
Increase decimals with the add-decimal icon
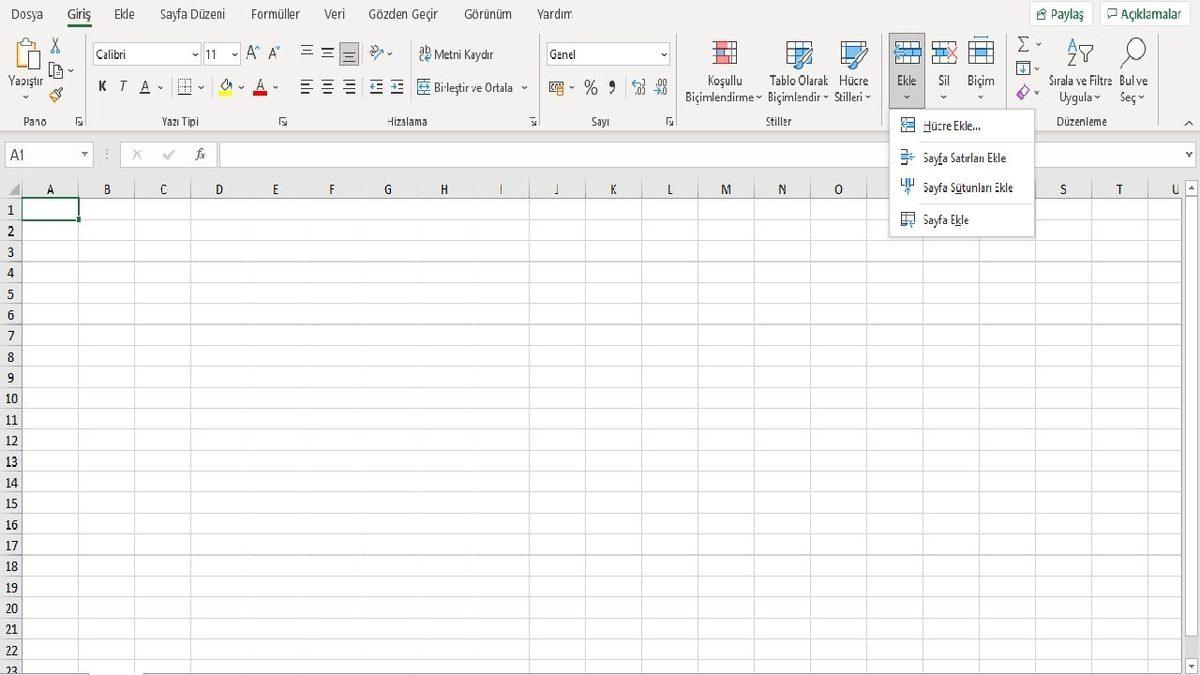point(637,88)
